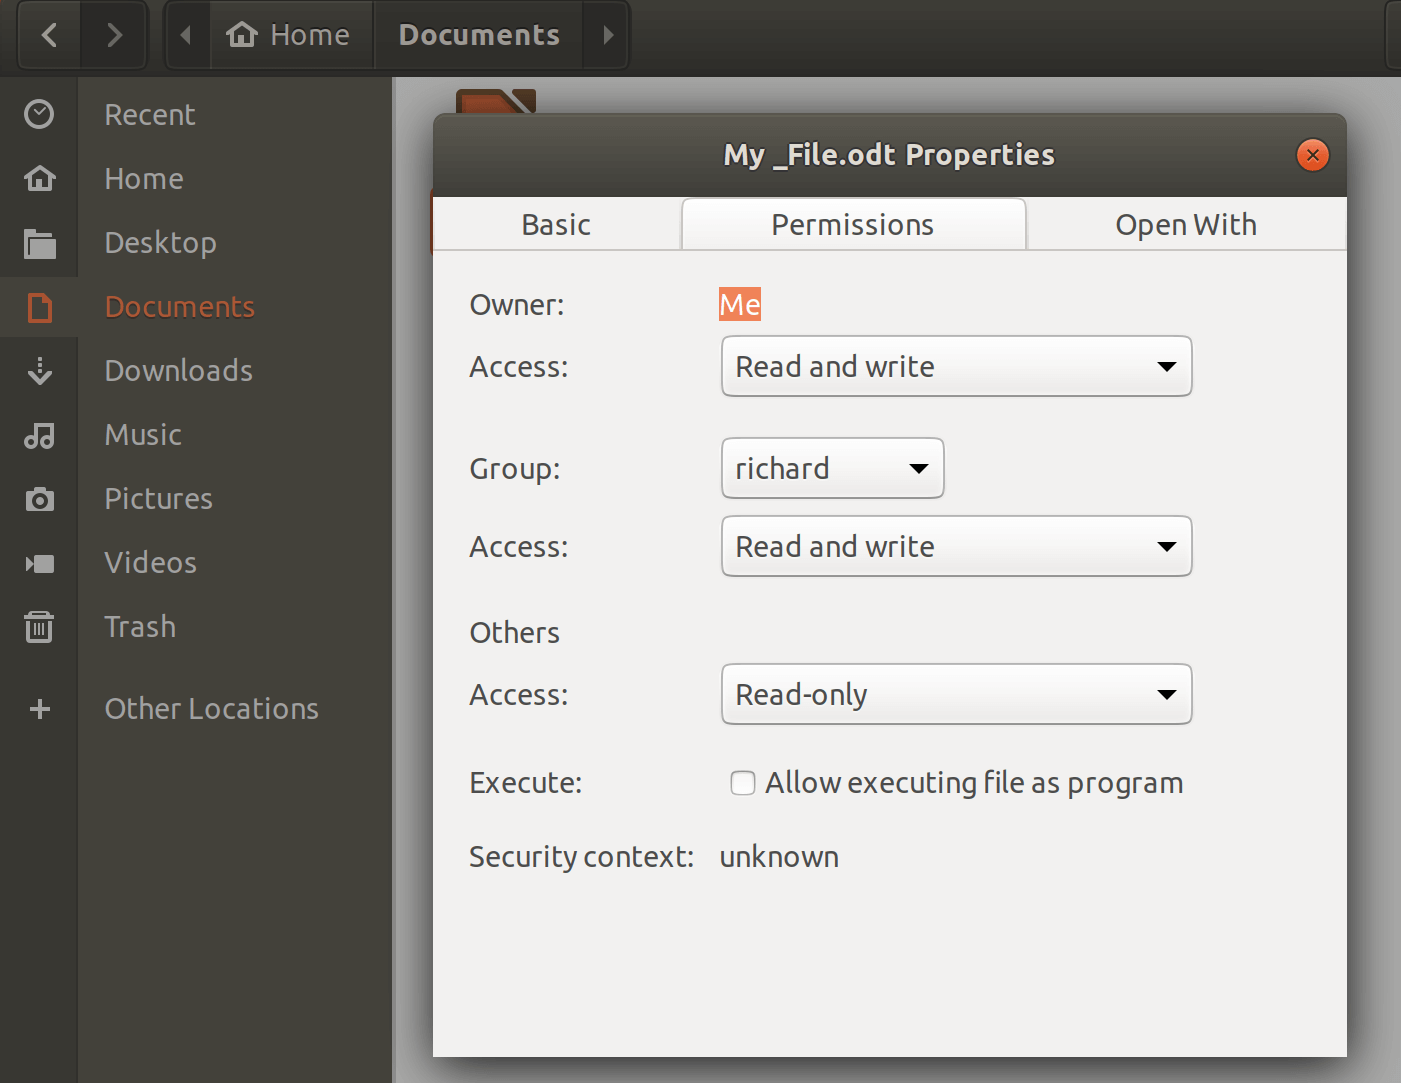Expand the Group dropdown showing richard
Image resolution: width=1401 pixels, height=1083 pixels.
[832, 468]
